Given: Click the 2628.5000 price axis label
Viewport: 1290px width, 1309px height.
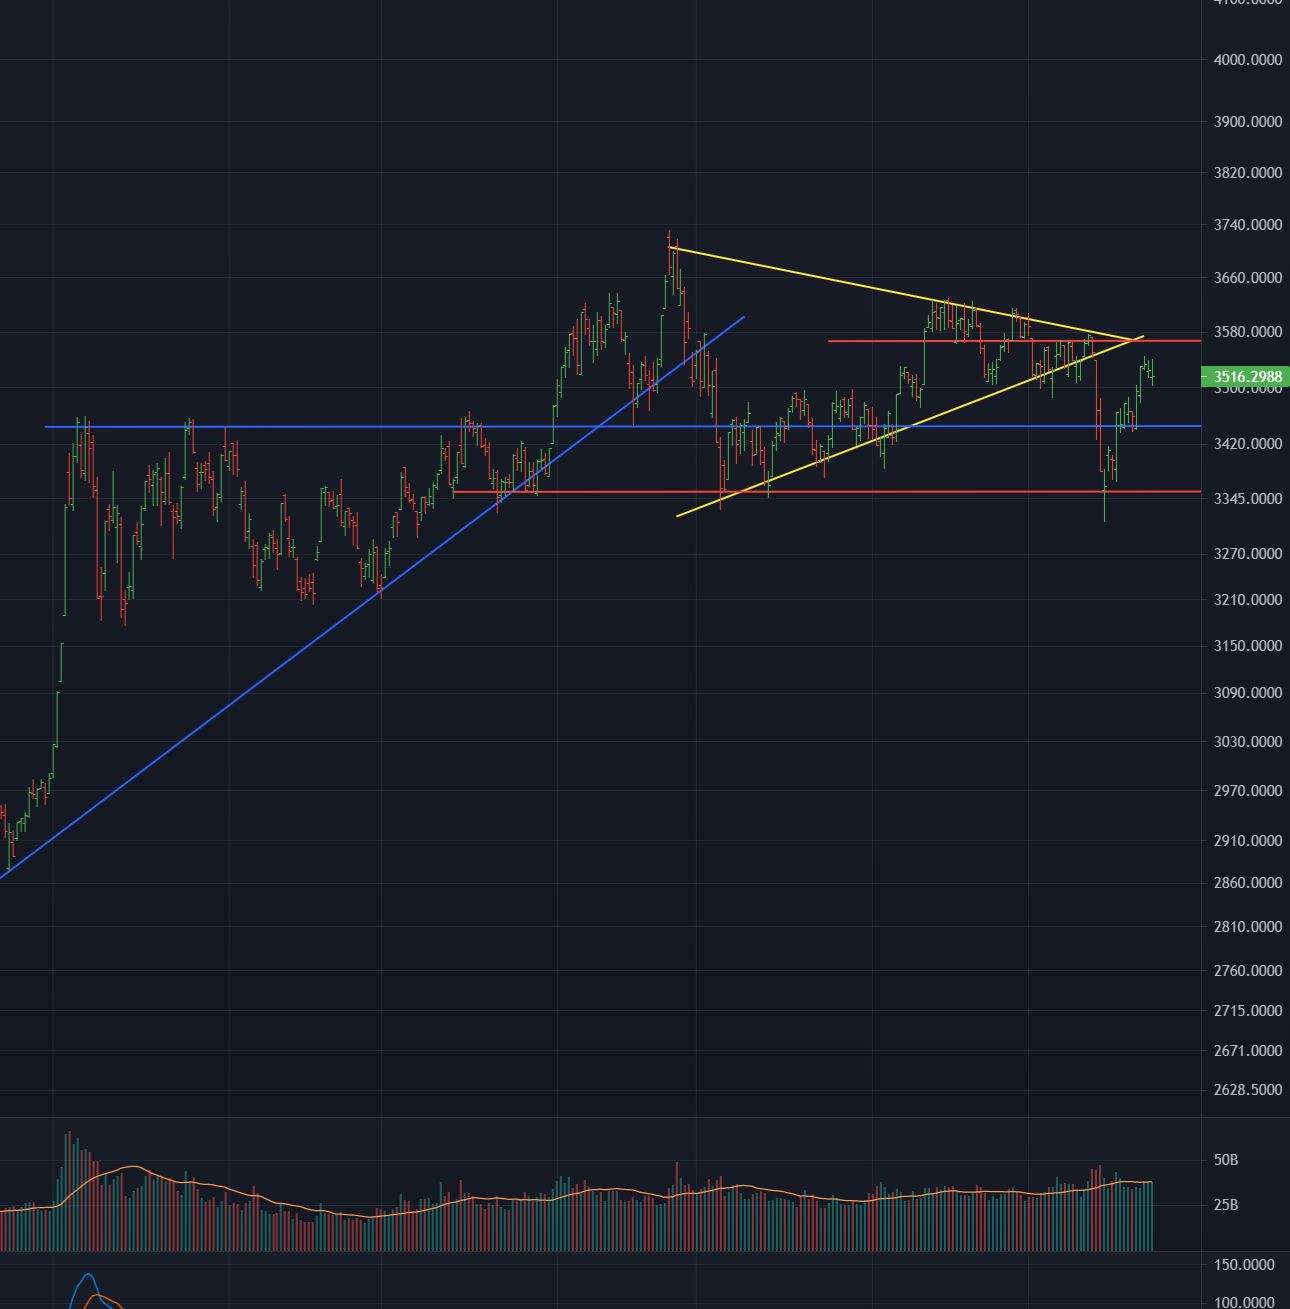Looking at the screenshot, I should point(1247,1090).
